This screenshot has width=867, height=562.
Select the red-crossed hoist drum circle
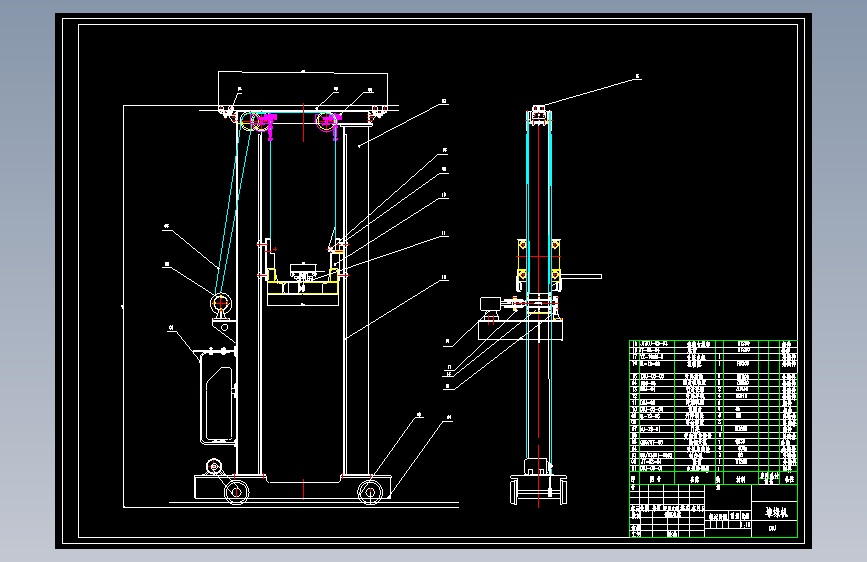(221, 303)
